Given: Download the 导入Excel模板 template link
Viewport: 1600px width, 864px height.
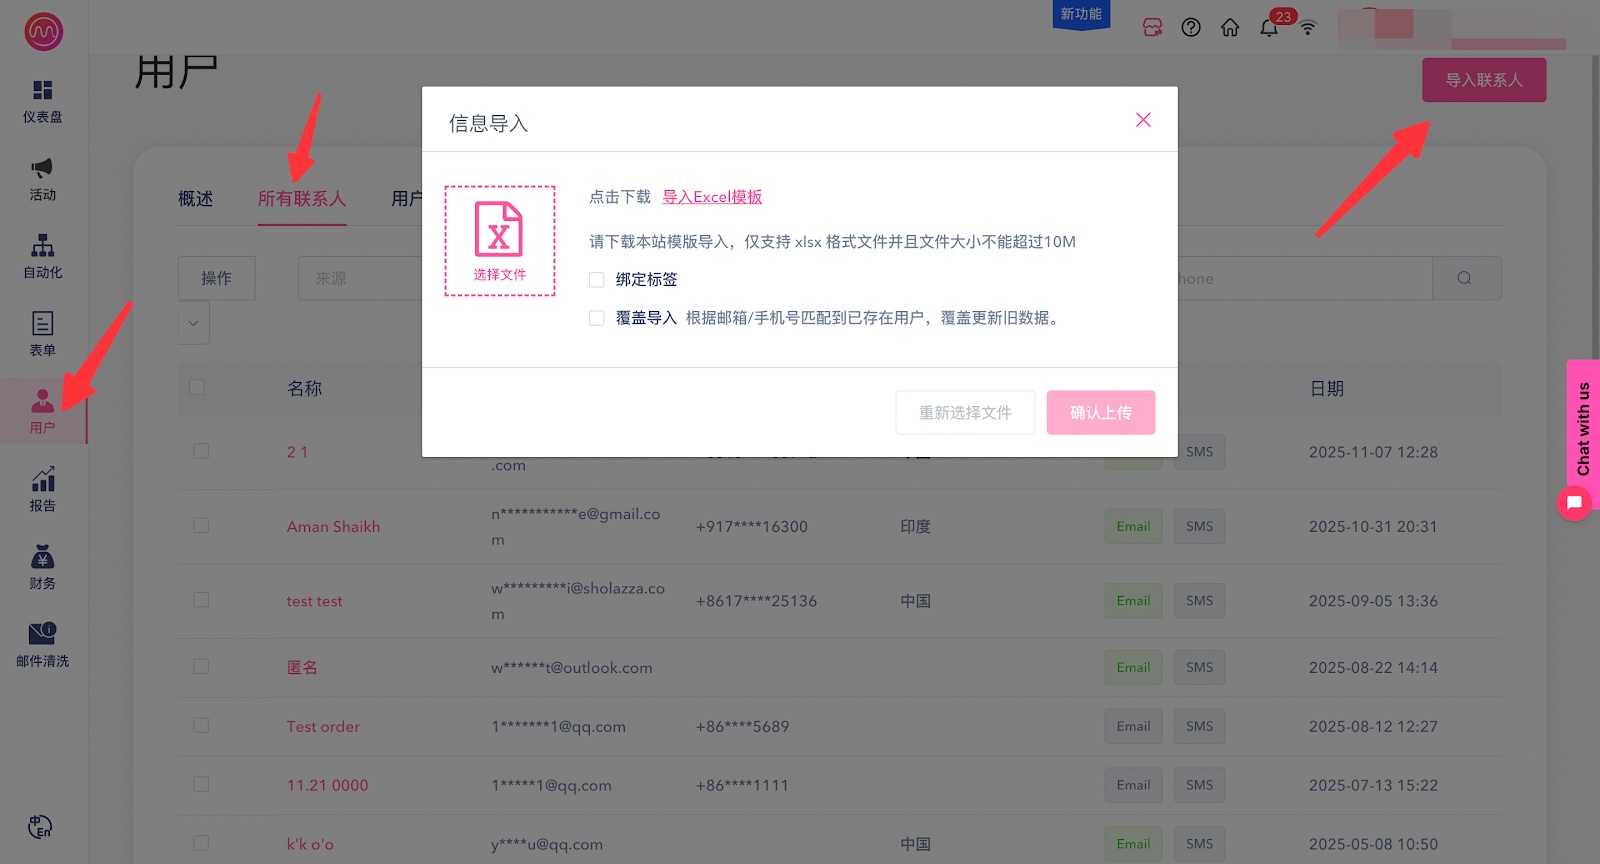Looking at the screenshot, I should tap(712, 197).
